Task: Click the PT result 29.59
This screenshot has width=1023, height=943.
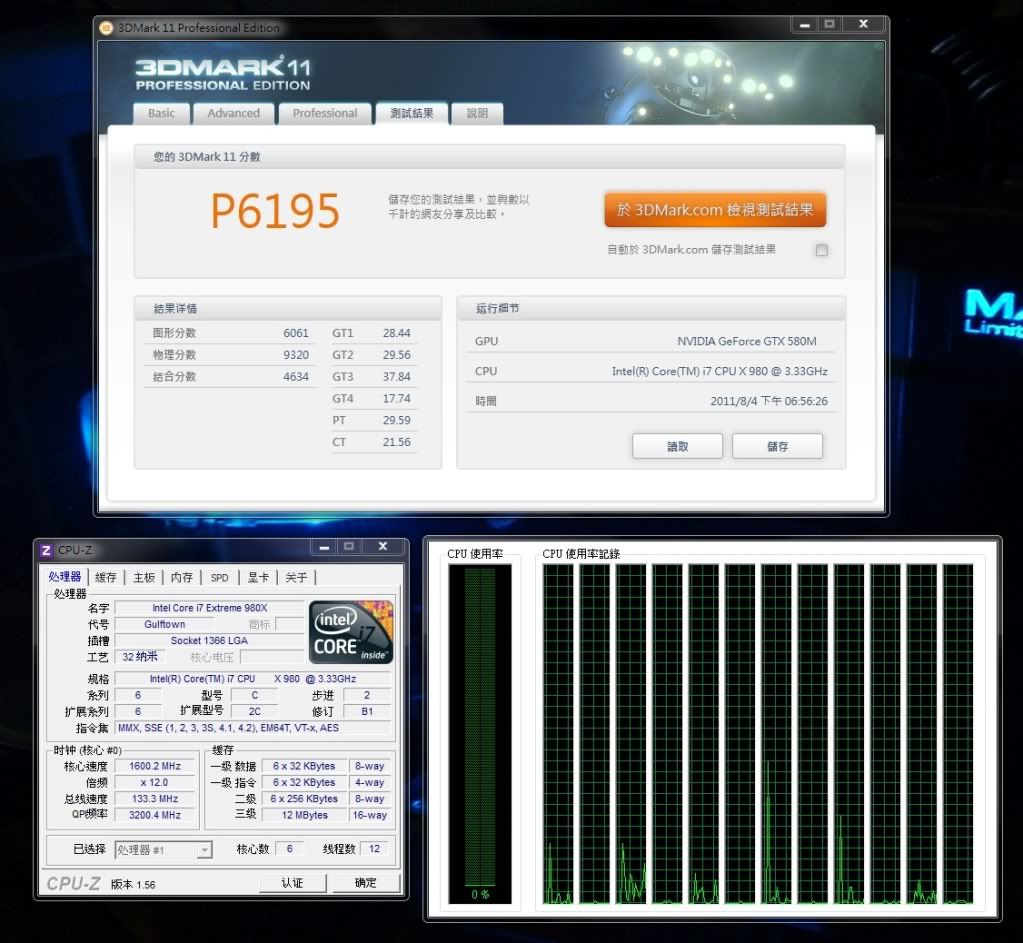Action: click(x=397, y=420)
